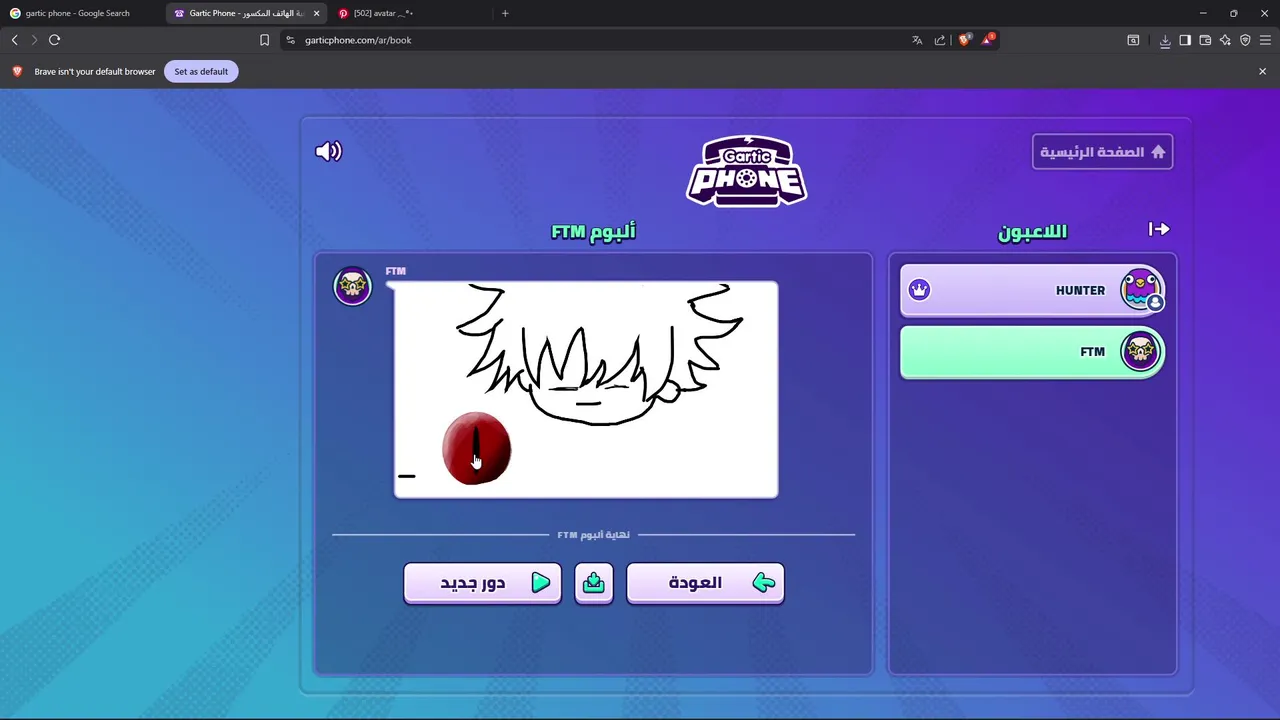Open the Leo AI sparkle icon
This screenshot has width=1280, height=720.
(x=1225, y=40)
